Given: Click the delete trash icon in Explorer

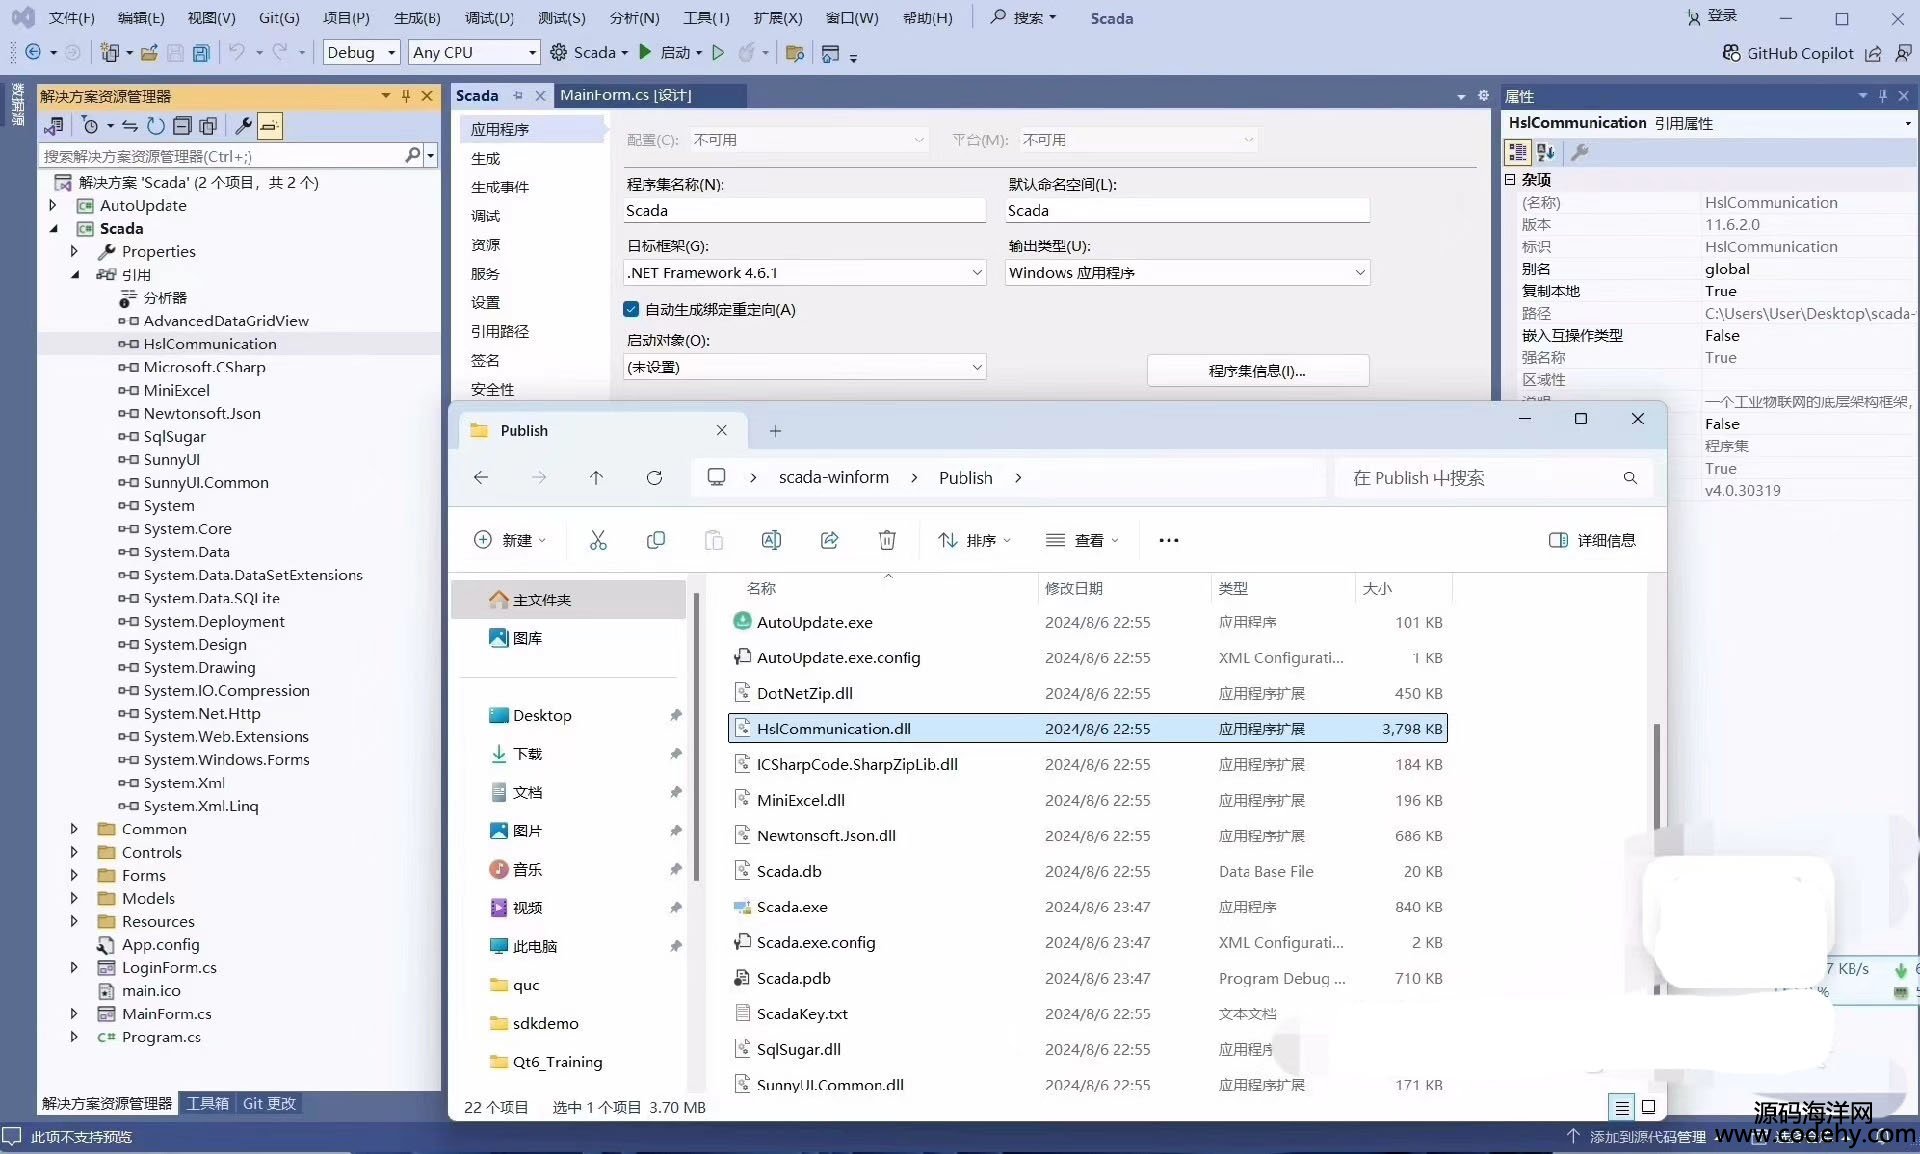Looking at the screenshot, I should (x=887, y=540).
